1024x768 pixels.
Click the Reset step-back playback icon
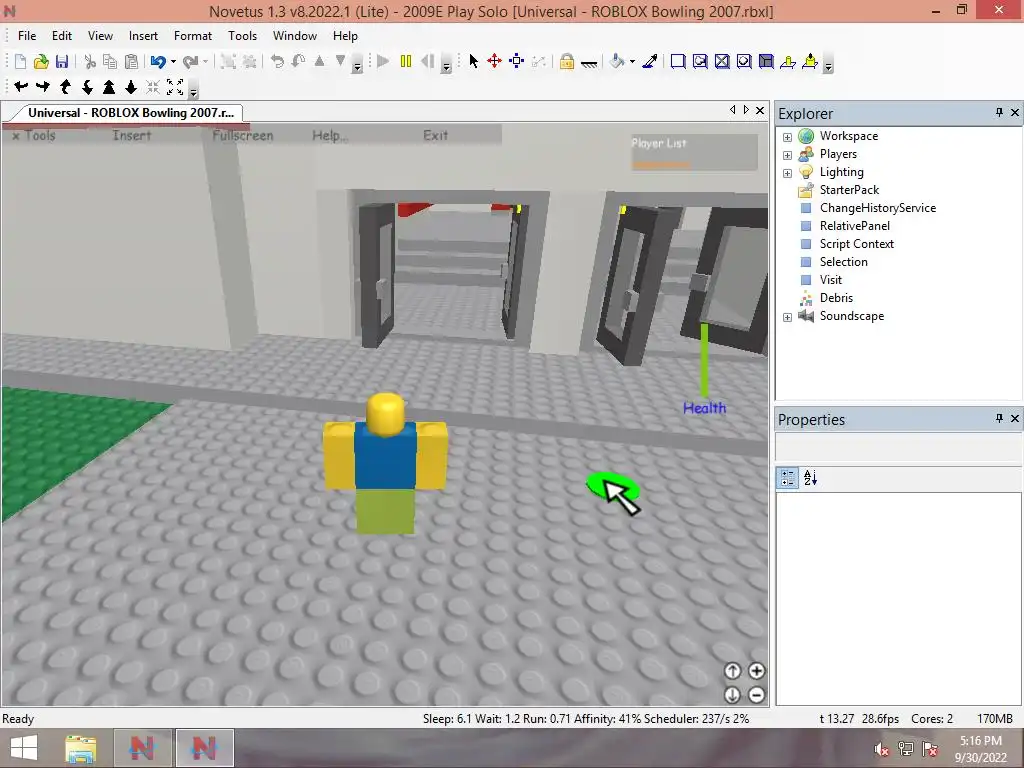[x=428, y=61]
